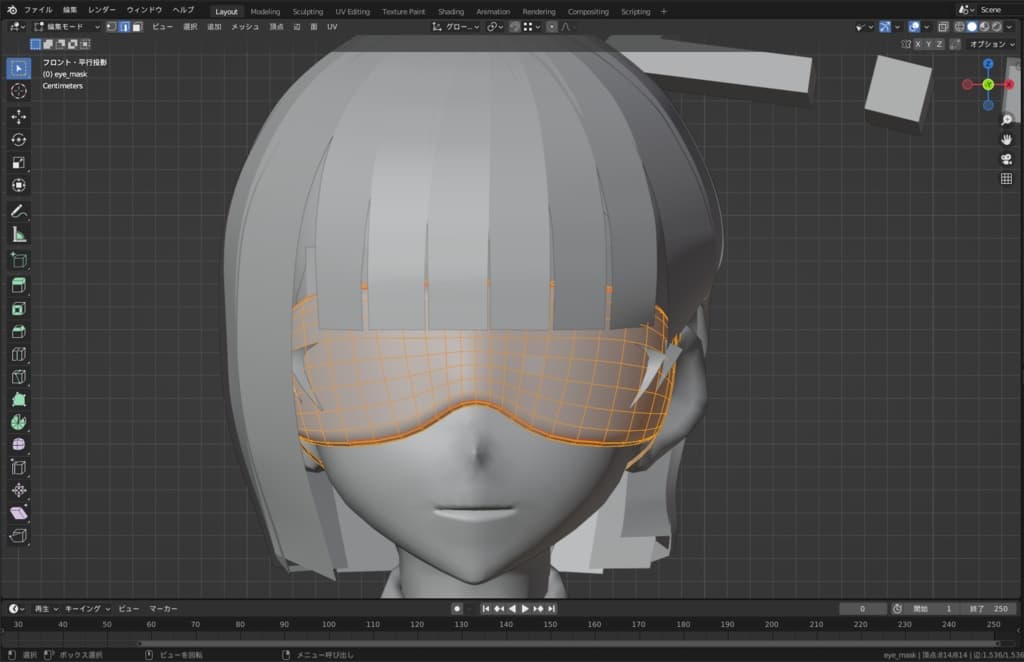Click the current frame number field
The height and width of the screenshot is (662, 1024).
[862, 608]
